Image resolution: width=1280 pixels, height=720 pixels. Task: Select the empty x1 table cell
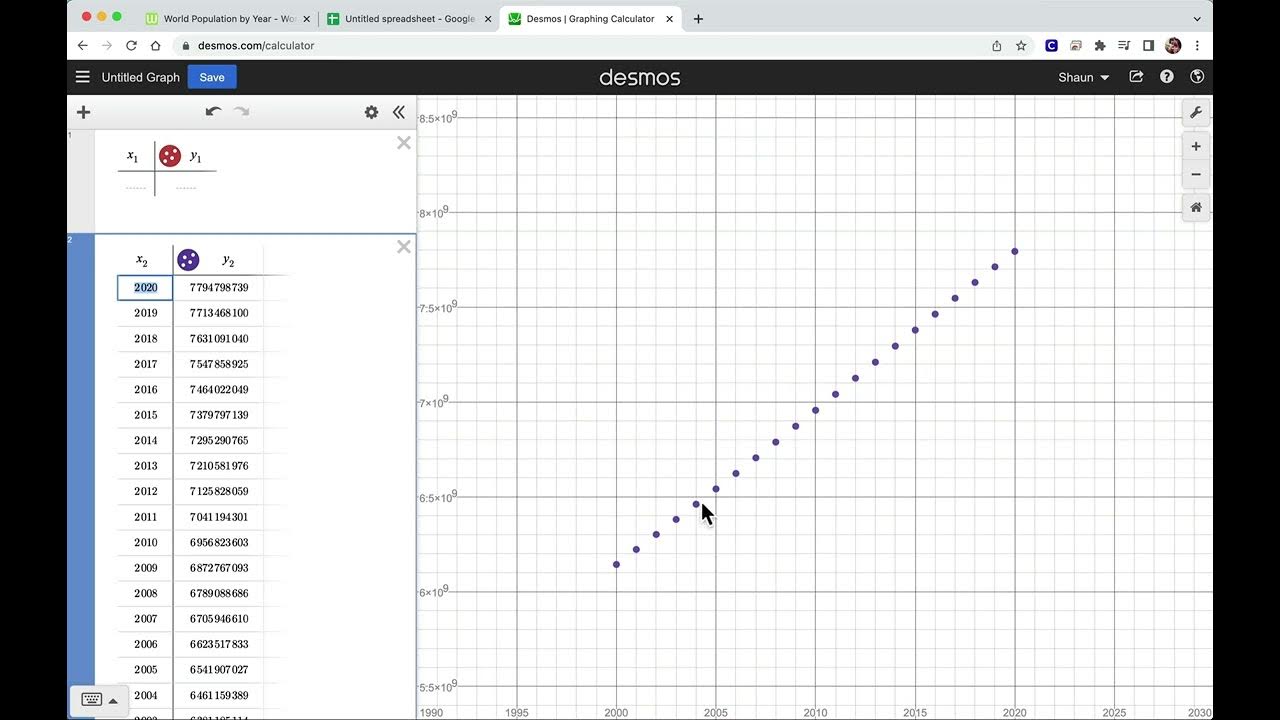[136, 186]
